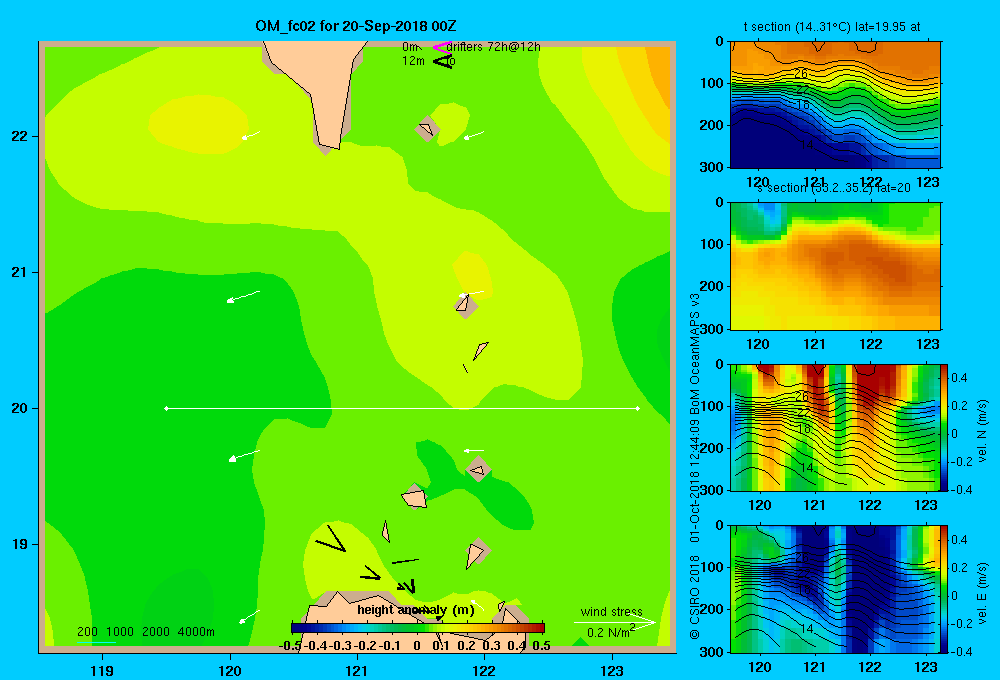Click the vertical "© CSIRO 2018" copyright text
The height and width of the screenshot is (680, 1000).
[x=695, y=597]
